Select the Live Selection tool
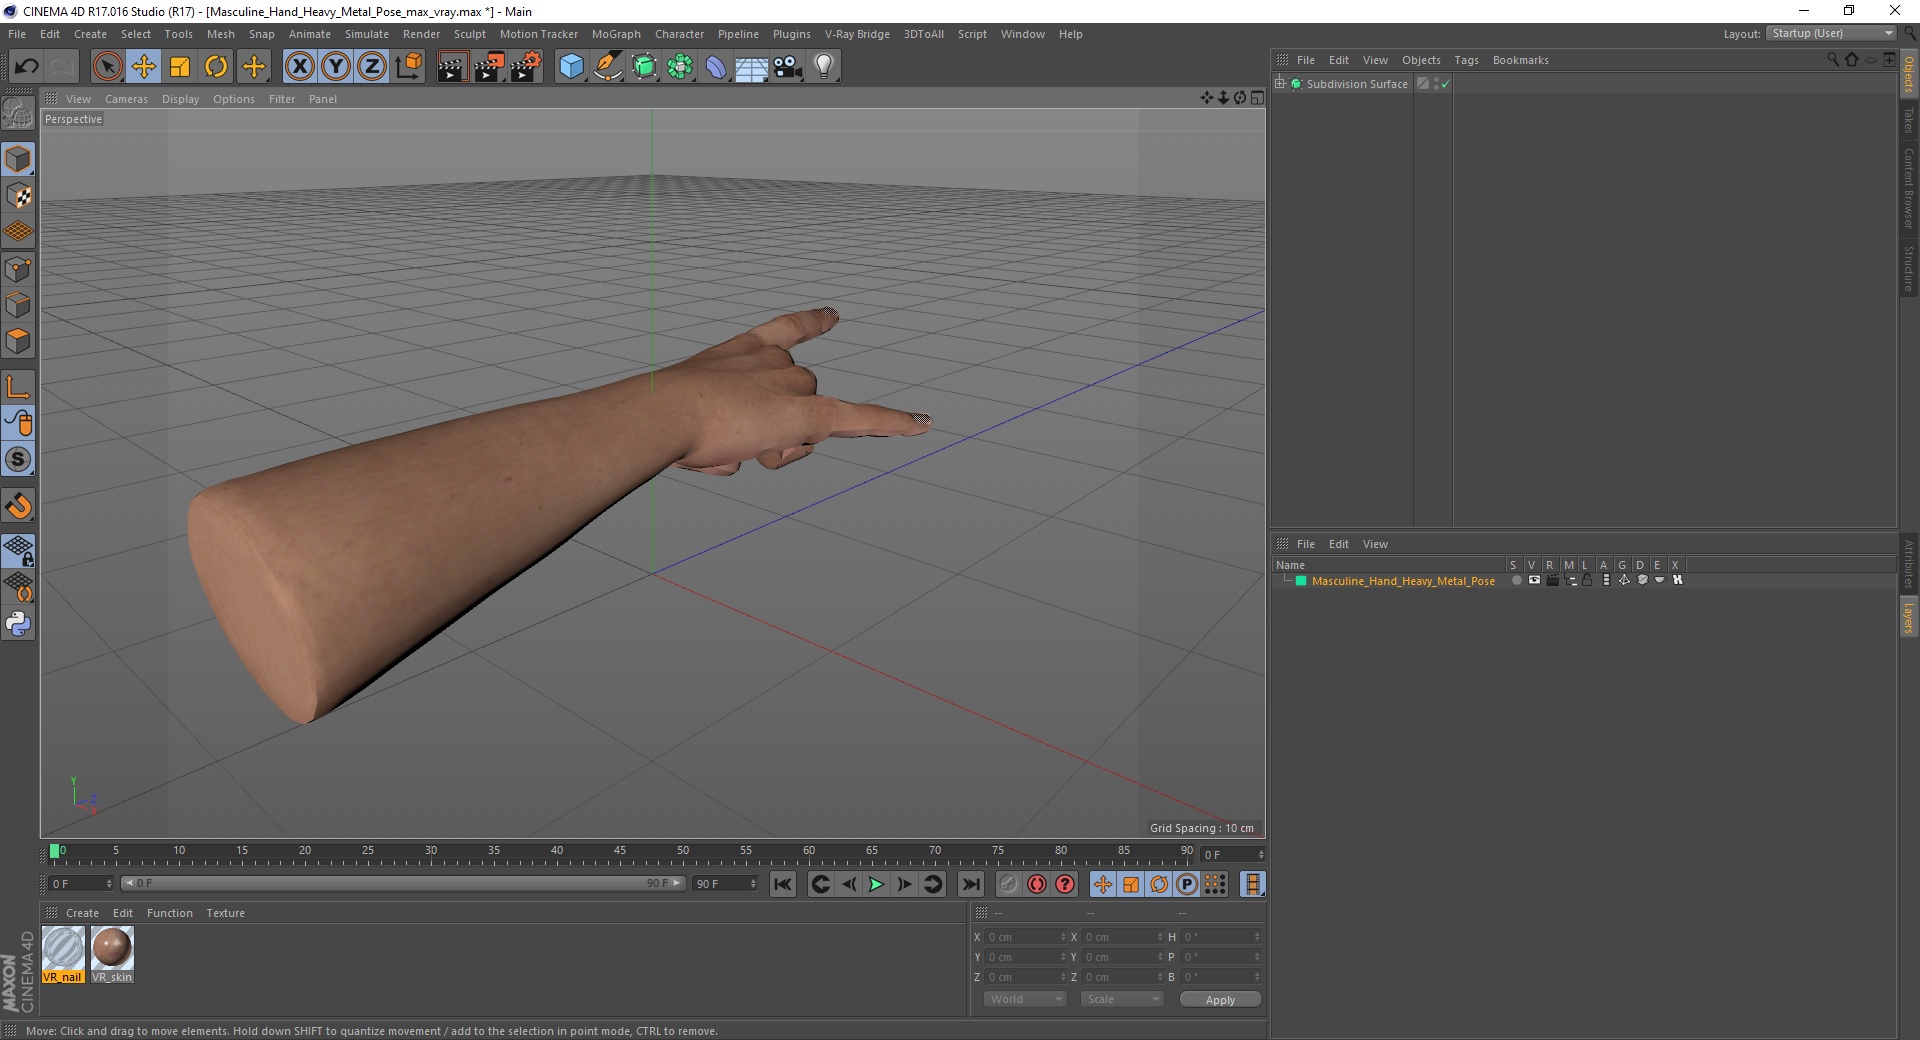 107,67
